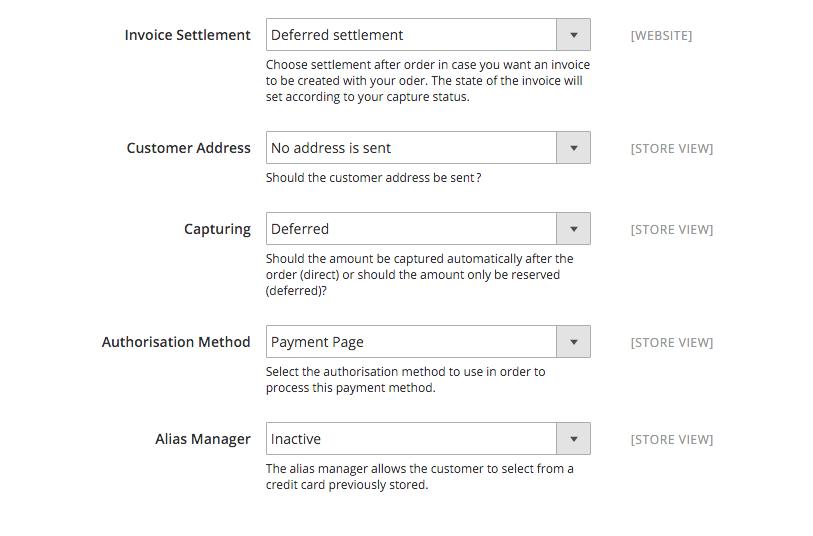Viewport: 813px width, 536px height.
Task: Click the Customer Address dropdown arrow
Action: (x=573, y=148)
